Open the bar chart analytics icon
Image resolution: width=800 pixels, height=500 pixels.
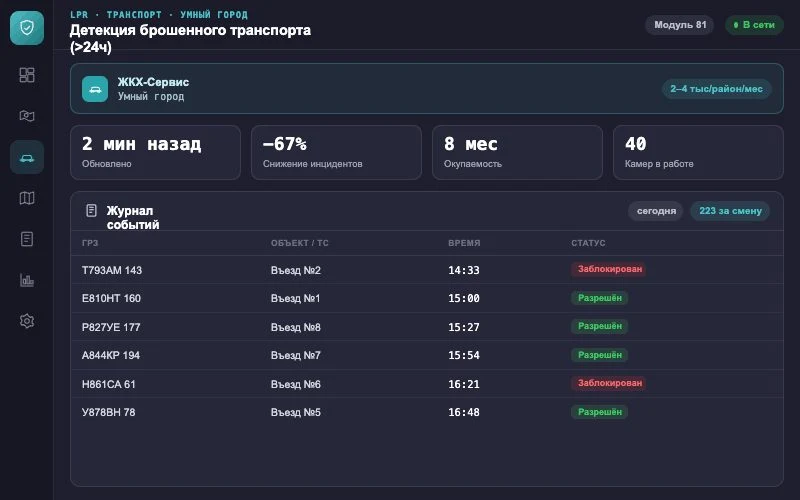(x=27, y=280)
